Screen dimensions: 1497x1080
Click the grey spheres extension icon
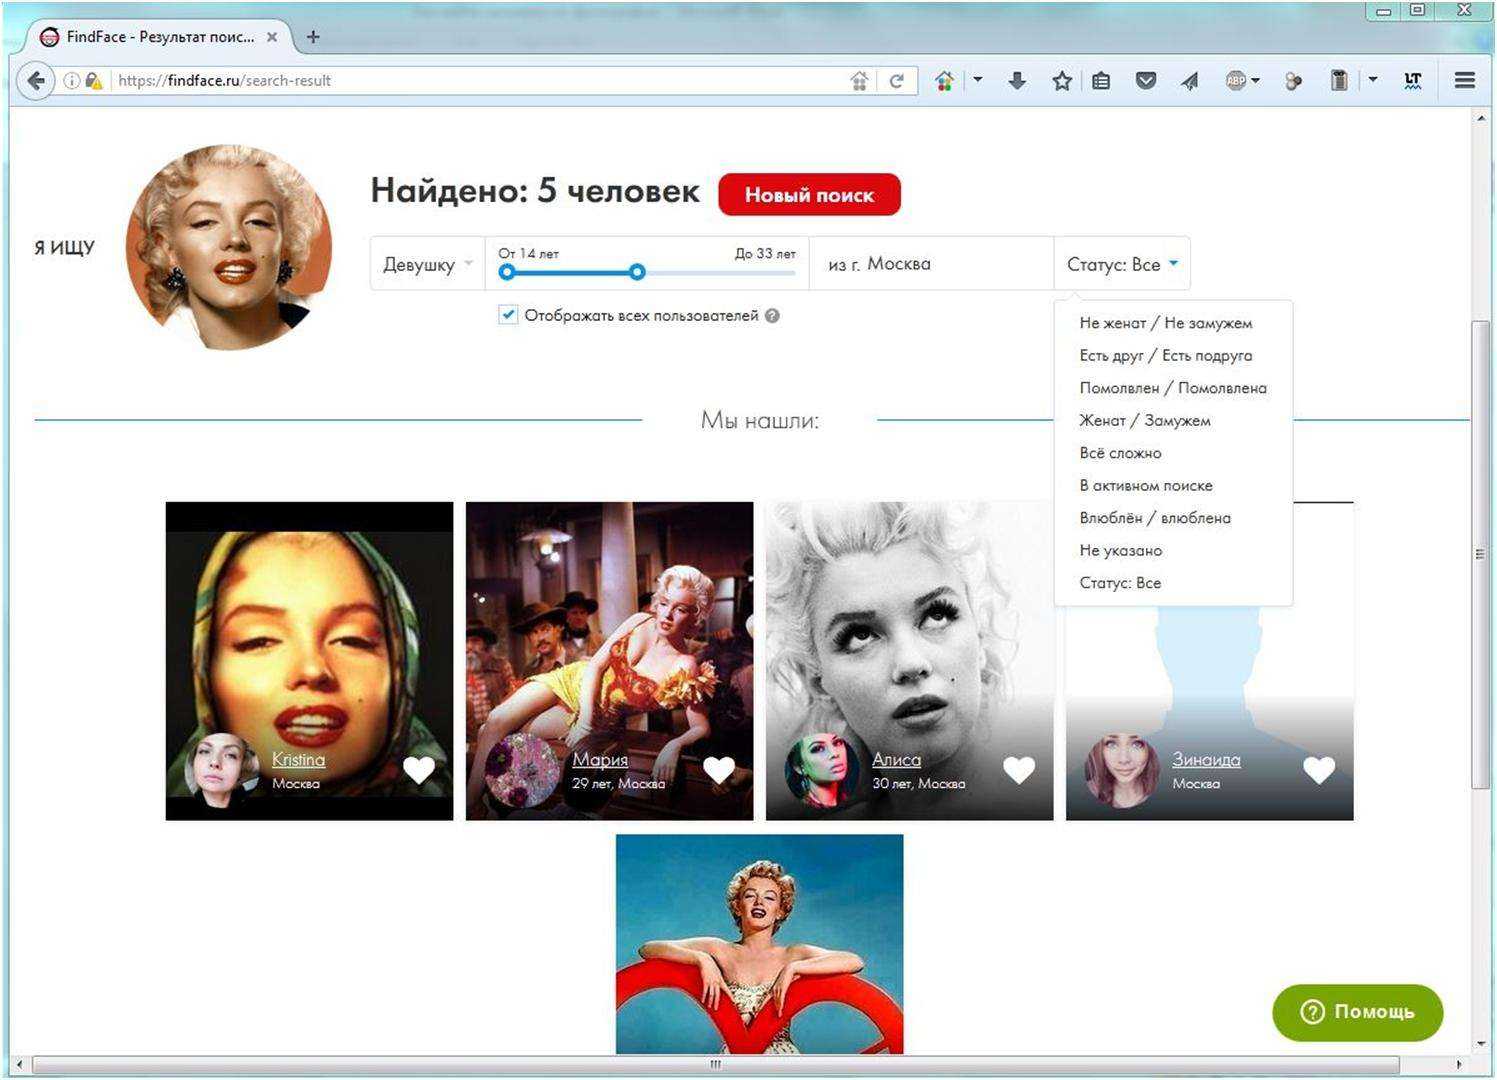tap(1293, 81)
